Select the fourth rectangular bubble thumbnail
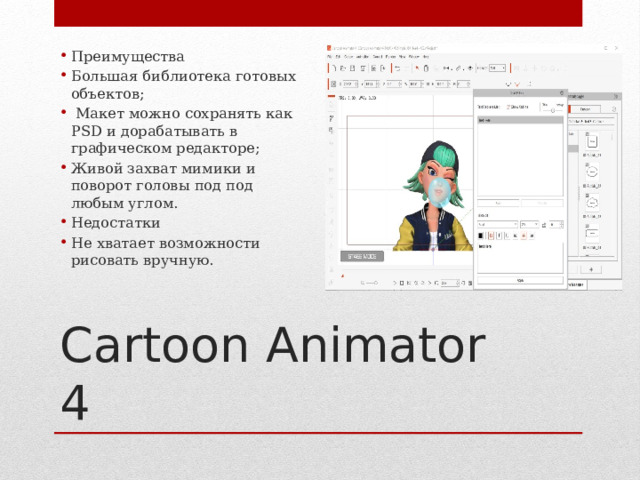Screen dimensions: 640x480 pyautogui.click(x=592, y=234)
